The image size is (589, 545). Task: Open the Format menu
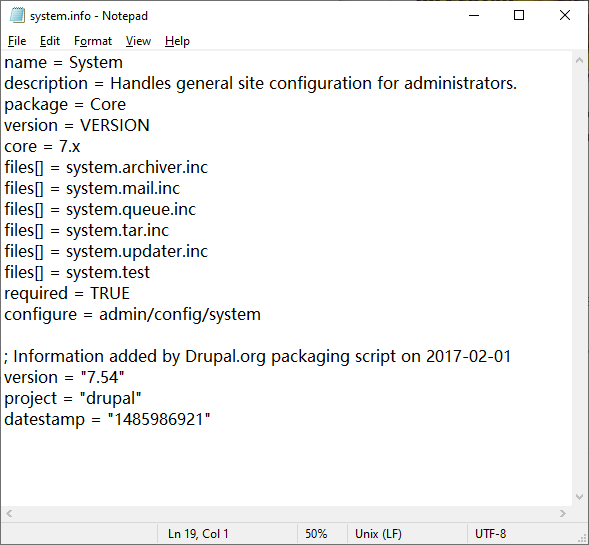[93, 41]
